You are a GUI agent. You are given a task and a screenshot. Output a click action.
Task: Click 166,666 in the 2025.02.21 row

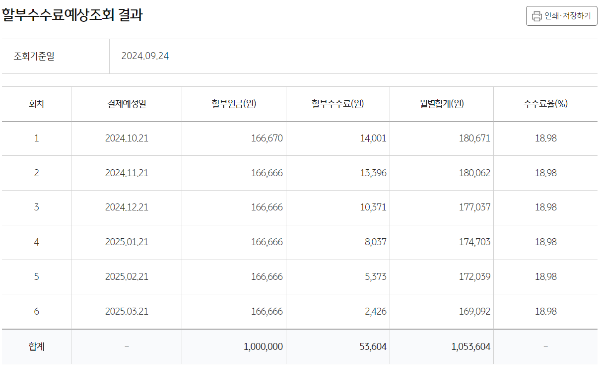tap(267, 277)
